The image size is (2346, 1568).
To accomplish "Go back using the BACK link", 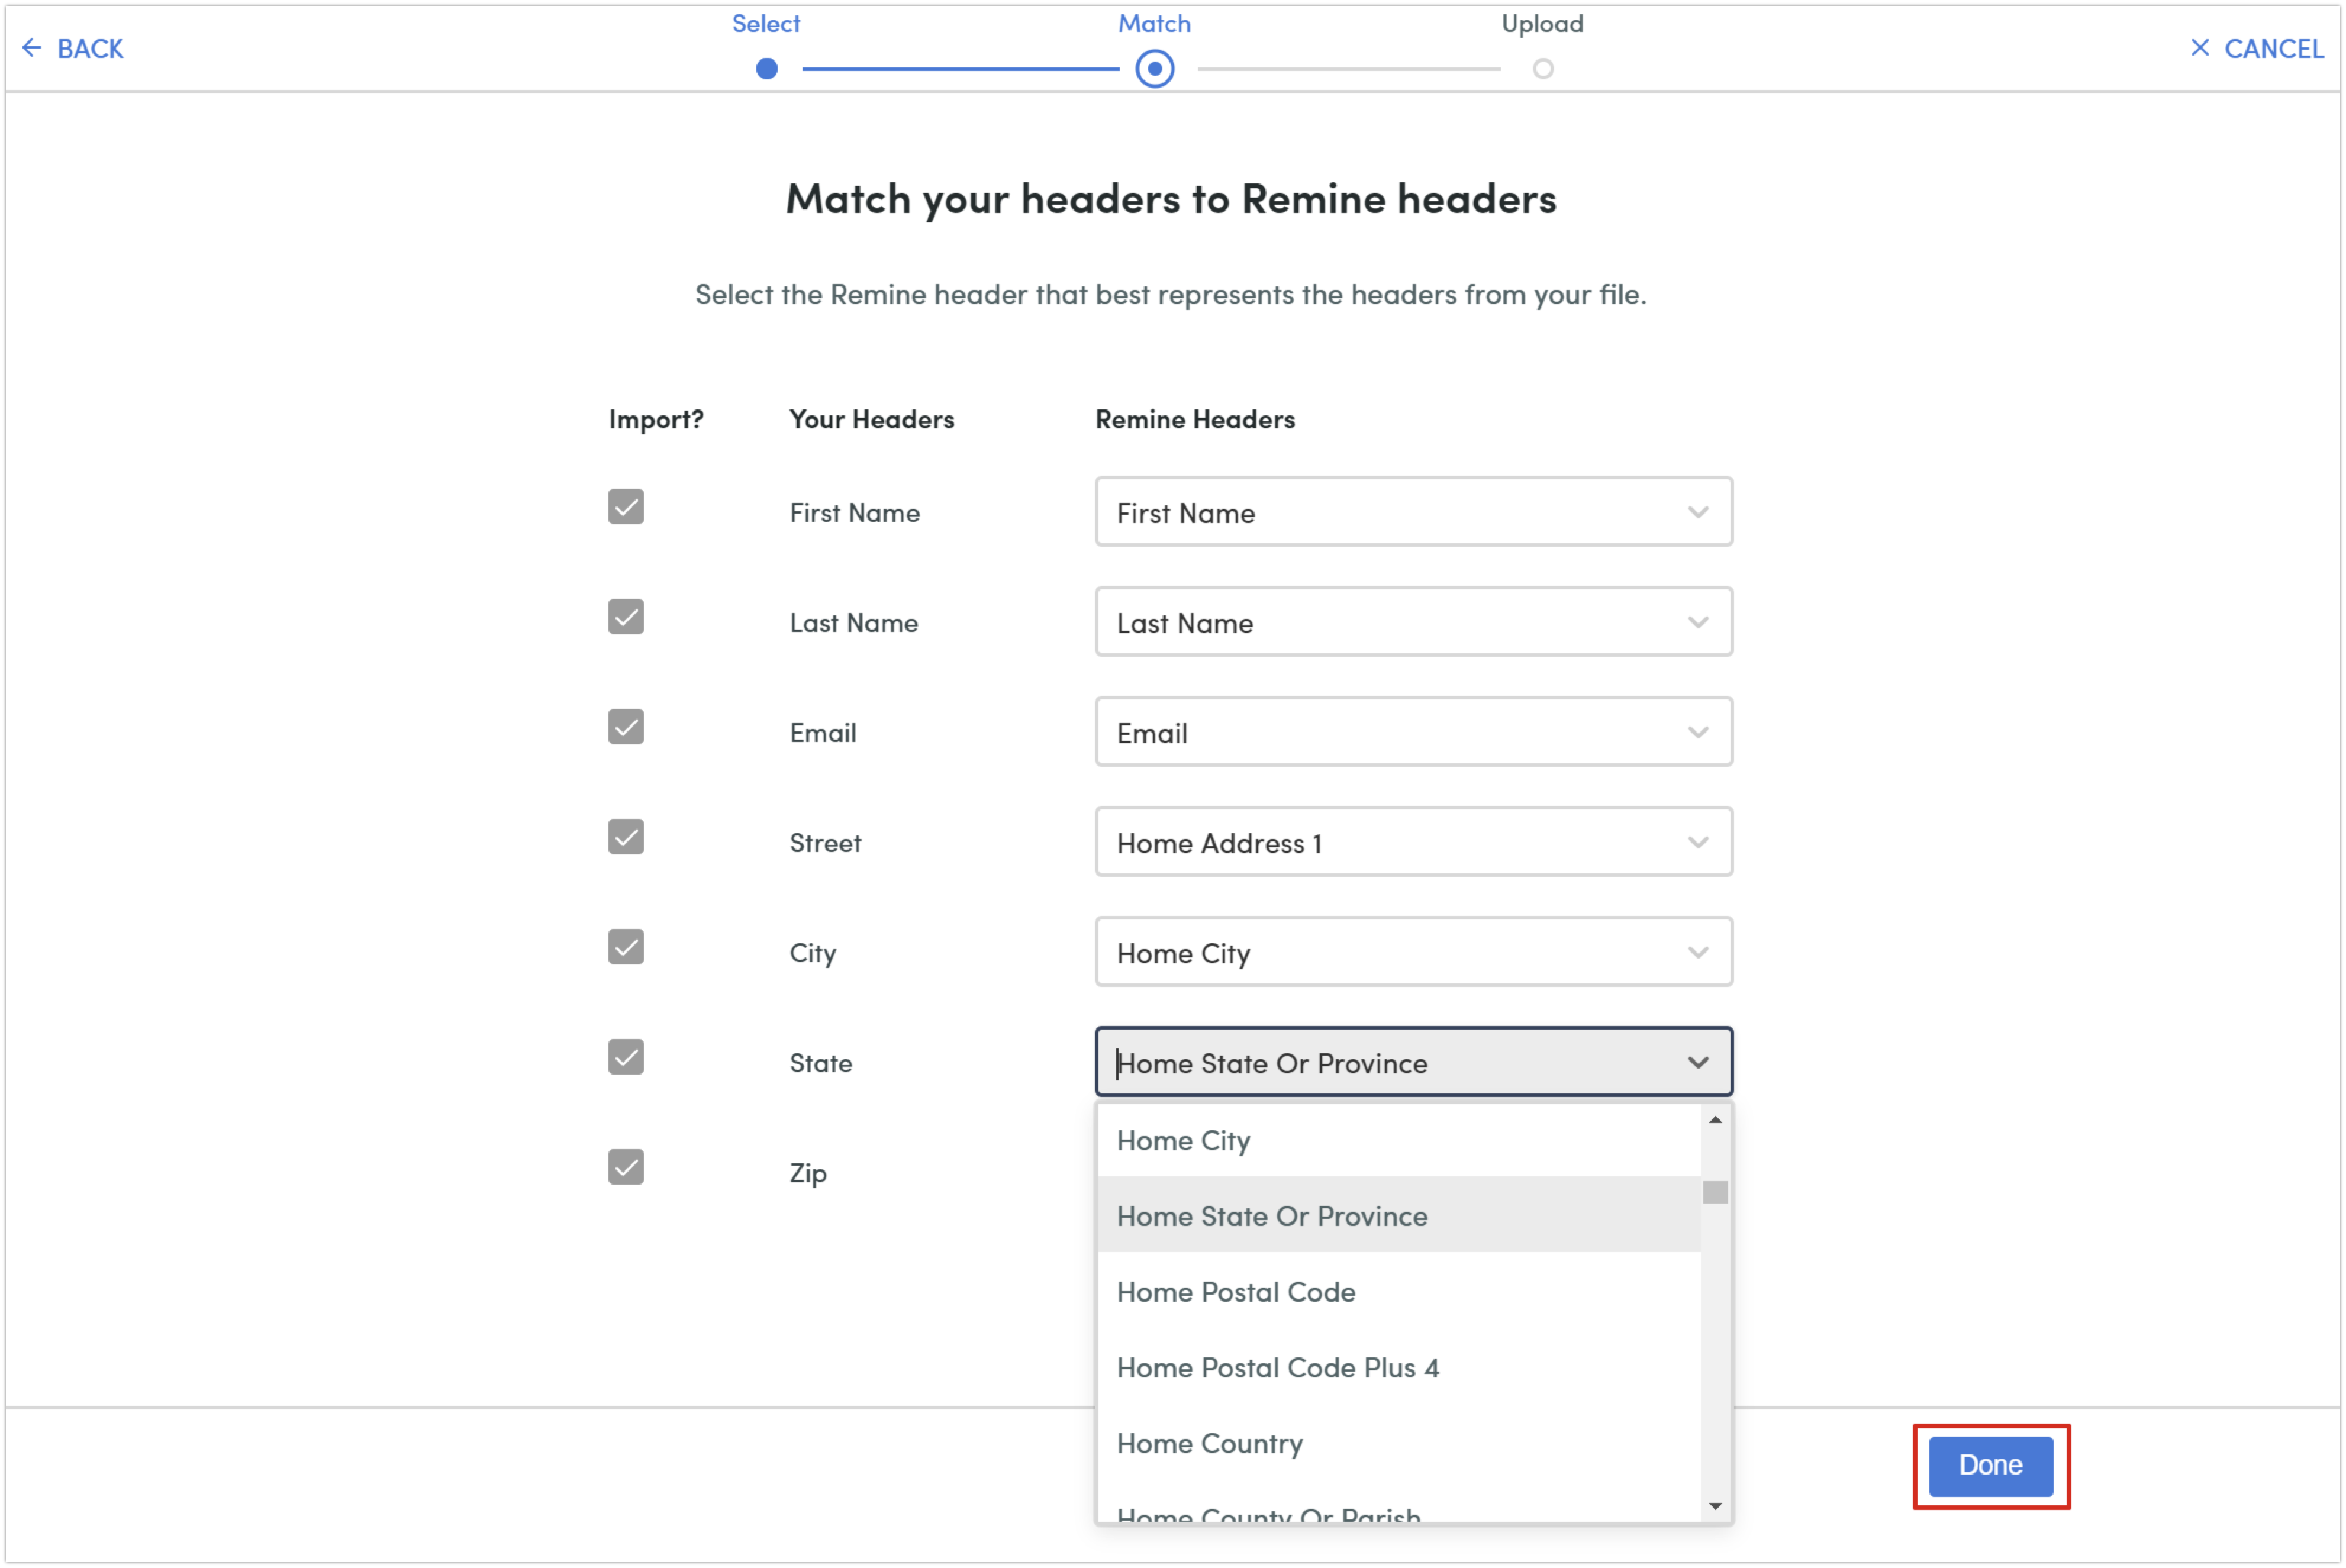I will (72, 48).
